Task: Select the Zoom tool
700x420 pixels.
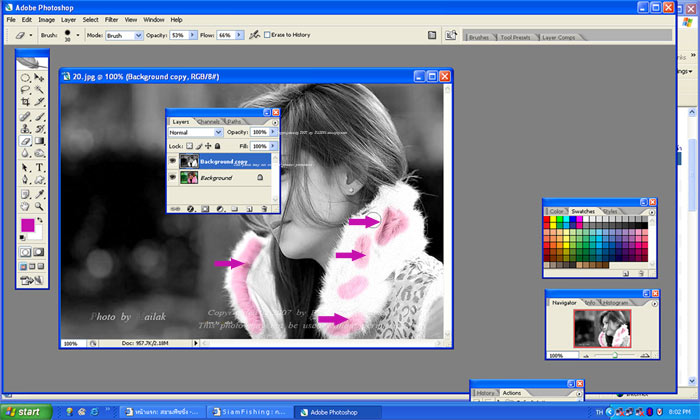Action: 39,206
